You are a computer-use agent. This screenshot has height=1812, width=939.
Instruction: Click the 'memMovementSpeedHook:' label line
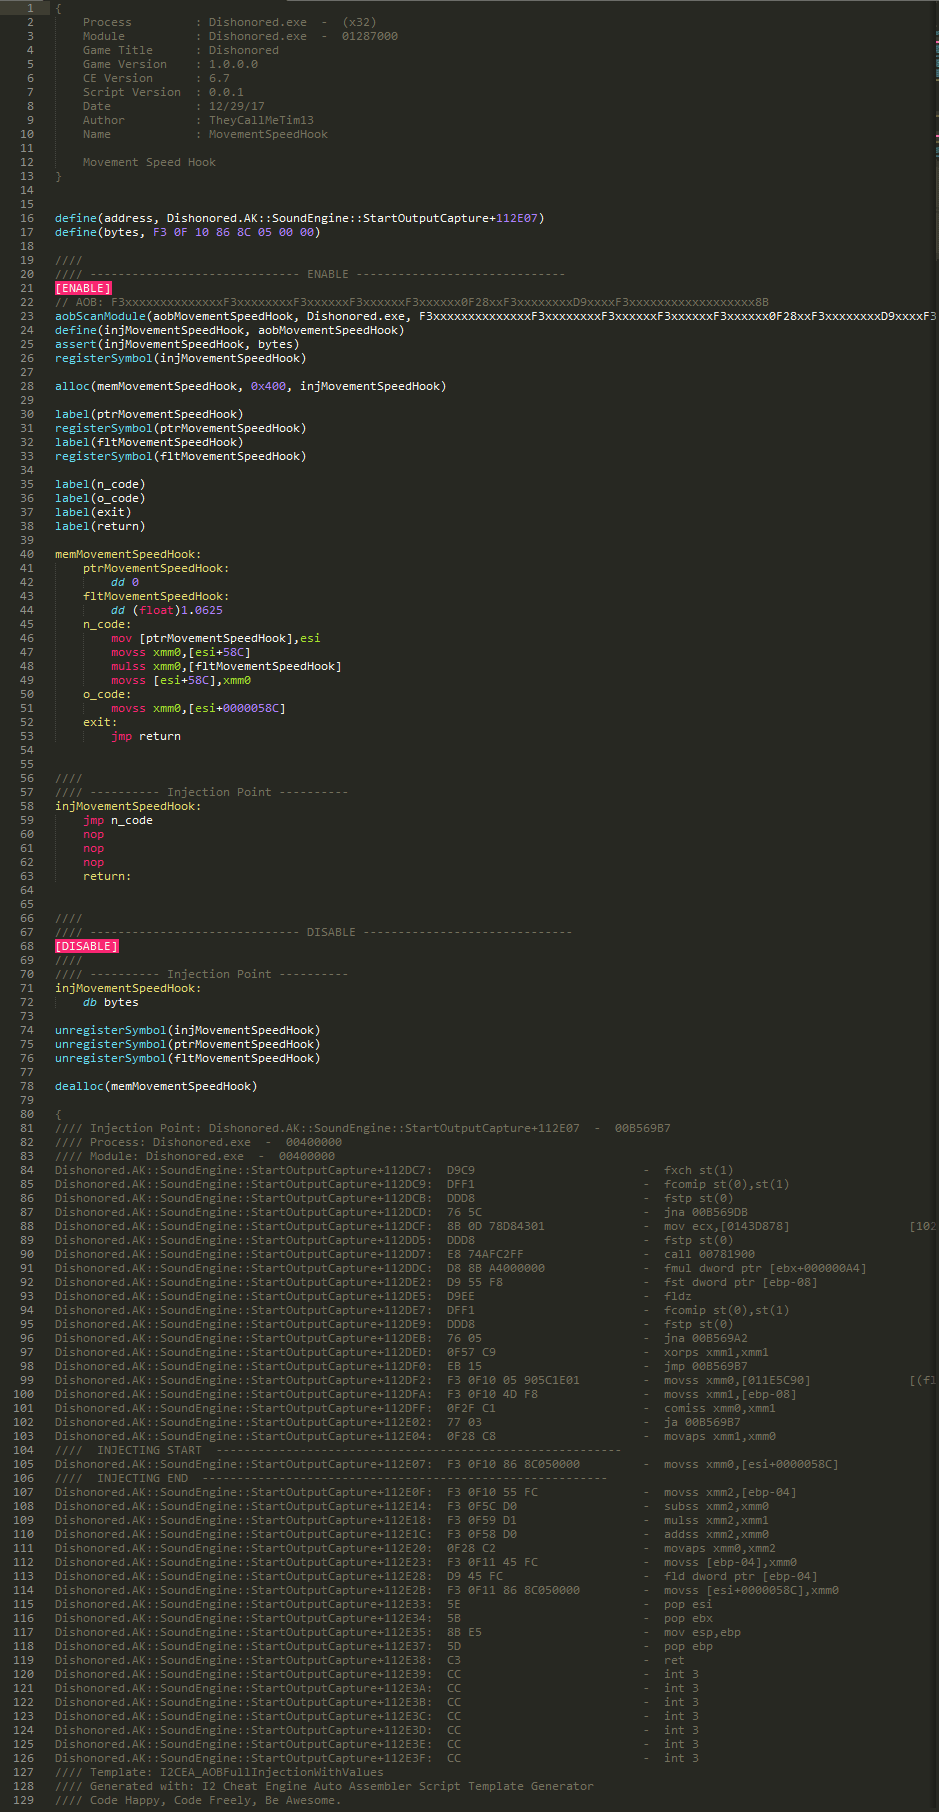click(128, 554)
